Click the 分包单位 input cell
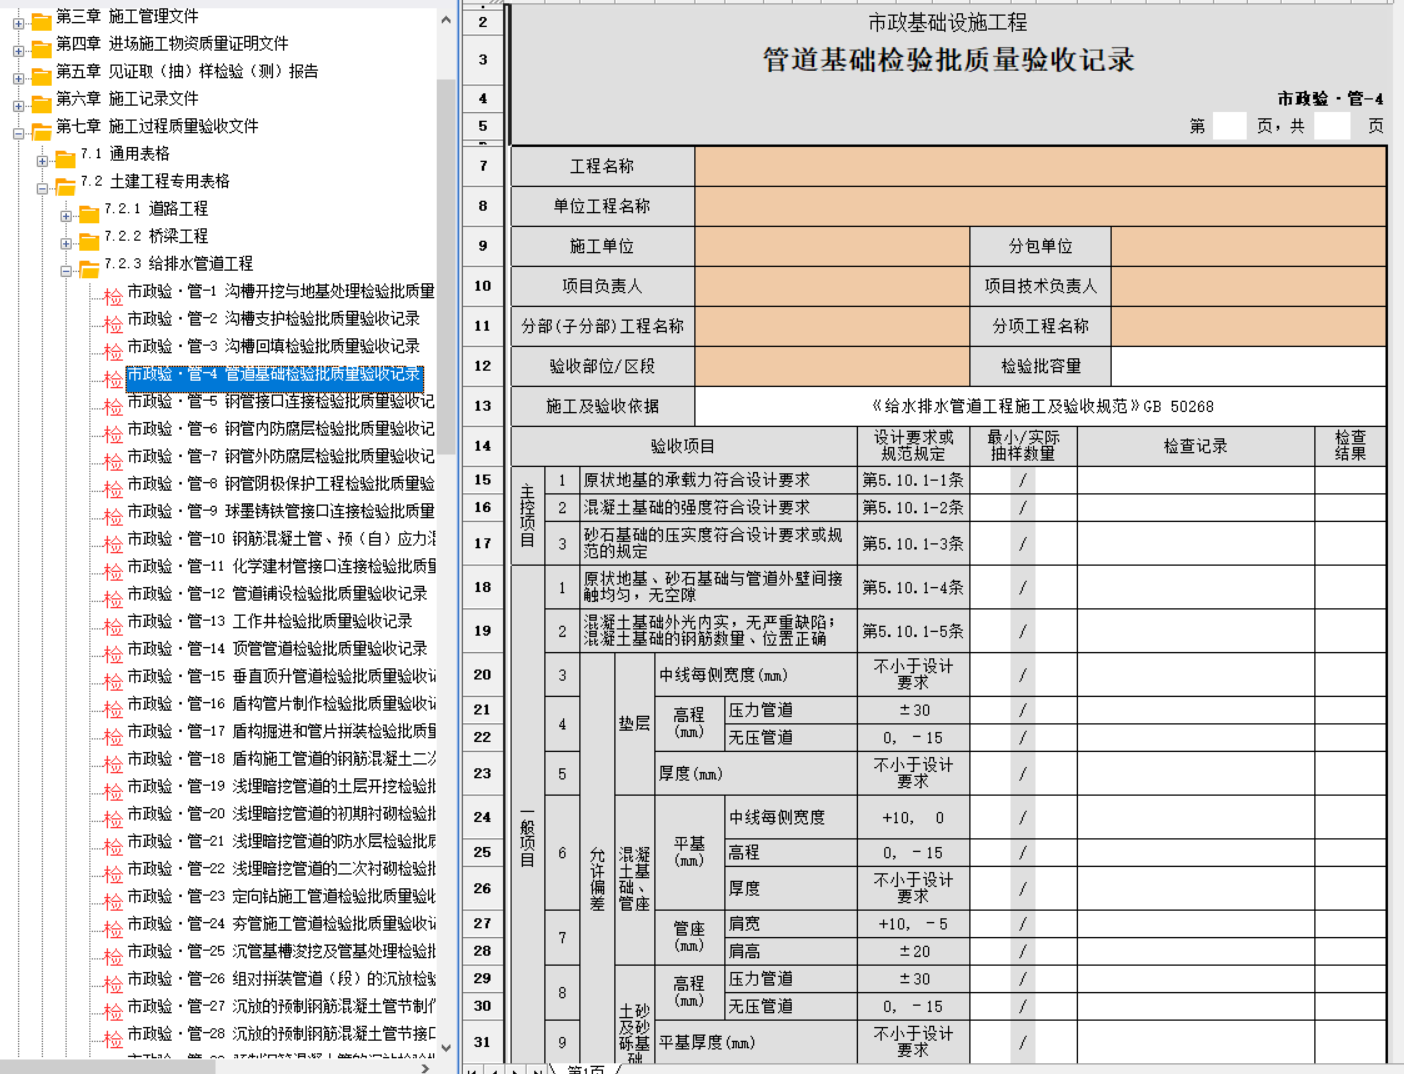The height and width of the screenshot is (1074, 1404). point(1248,246)
